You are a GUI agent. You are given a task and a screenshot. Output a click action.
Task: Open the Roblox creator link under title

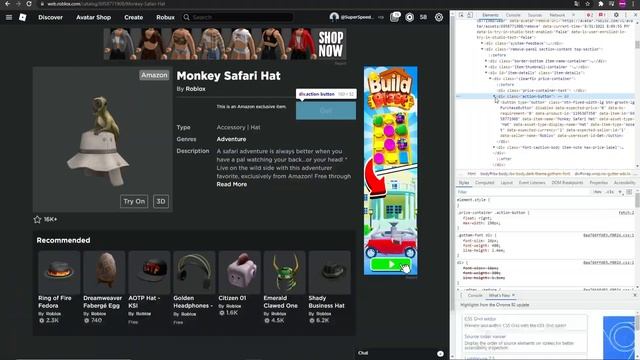pyautogui.click(x=196, y=89)
